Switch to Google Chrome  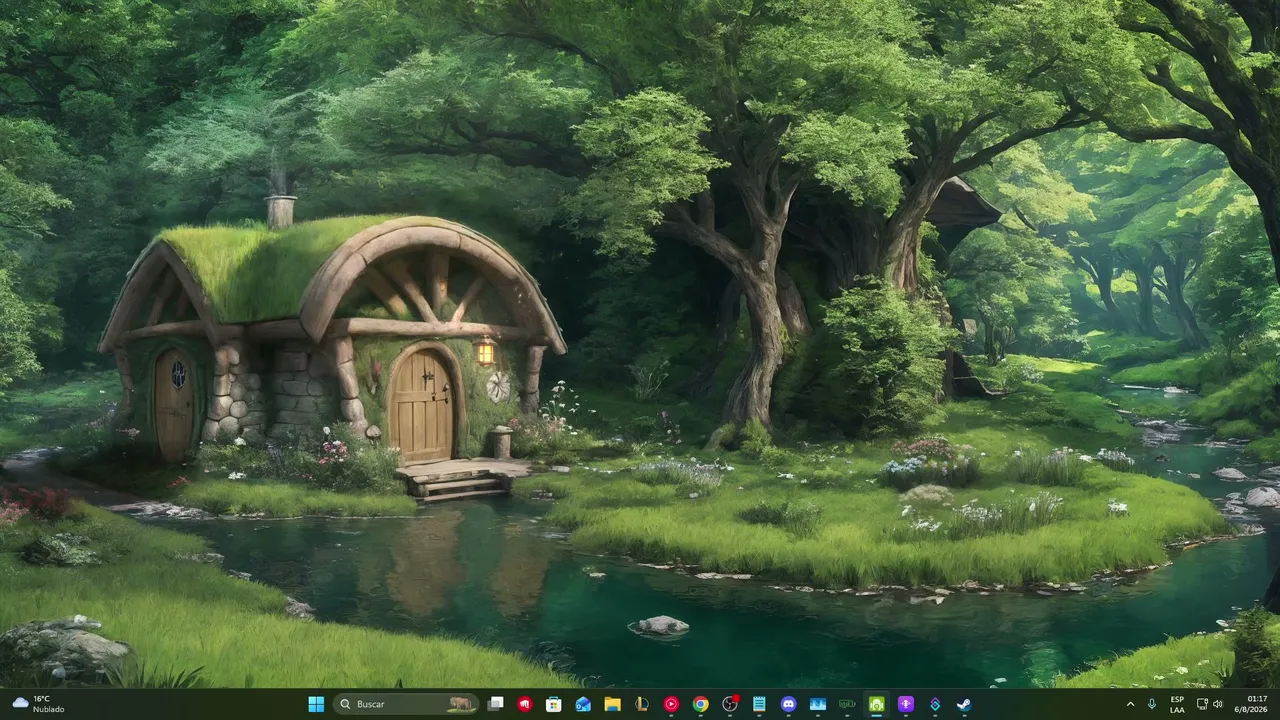tap(700, 704)
